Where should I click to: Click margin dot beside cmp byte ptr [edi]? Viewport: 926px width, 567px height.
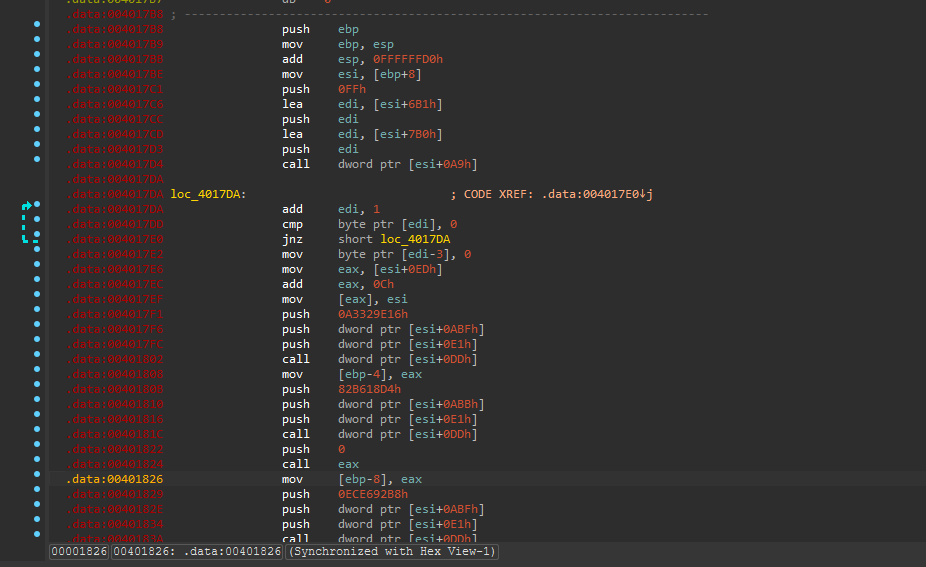37,225
